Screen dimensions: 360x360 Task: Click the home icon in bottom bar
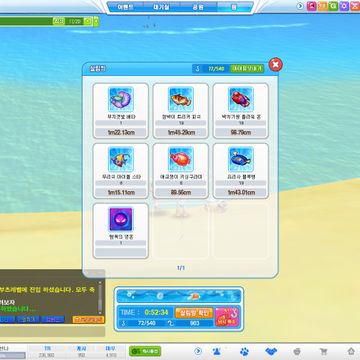tap(351, 351)
